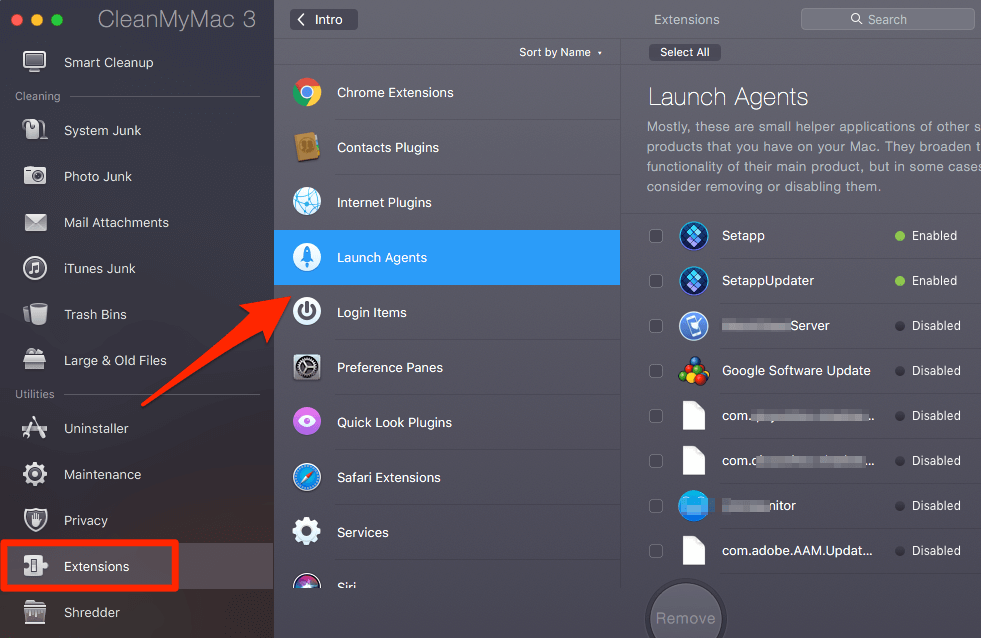Image resolution: width=981 pixels, height=638 pixels.
Task: Click the Setapp app icon
Action: point(694,236)
